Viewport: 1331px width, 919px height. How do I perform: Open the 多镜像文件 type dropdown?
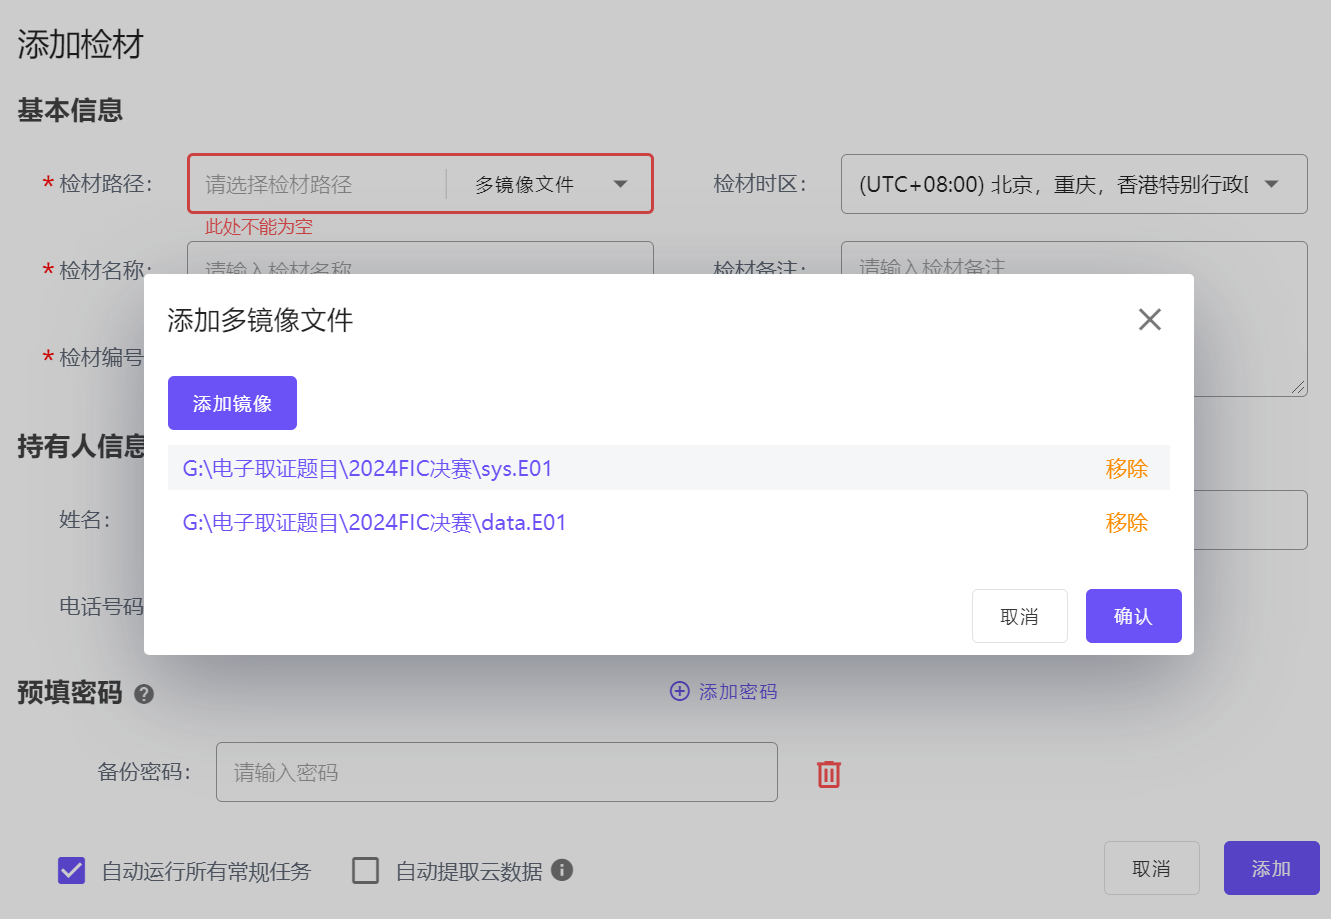[548, 184]
